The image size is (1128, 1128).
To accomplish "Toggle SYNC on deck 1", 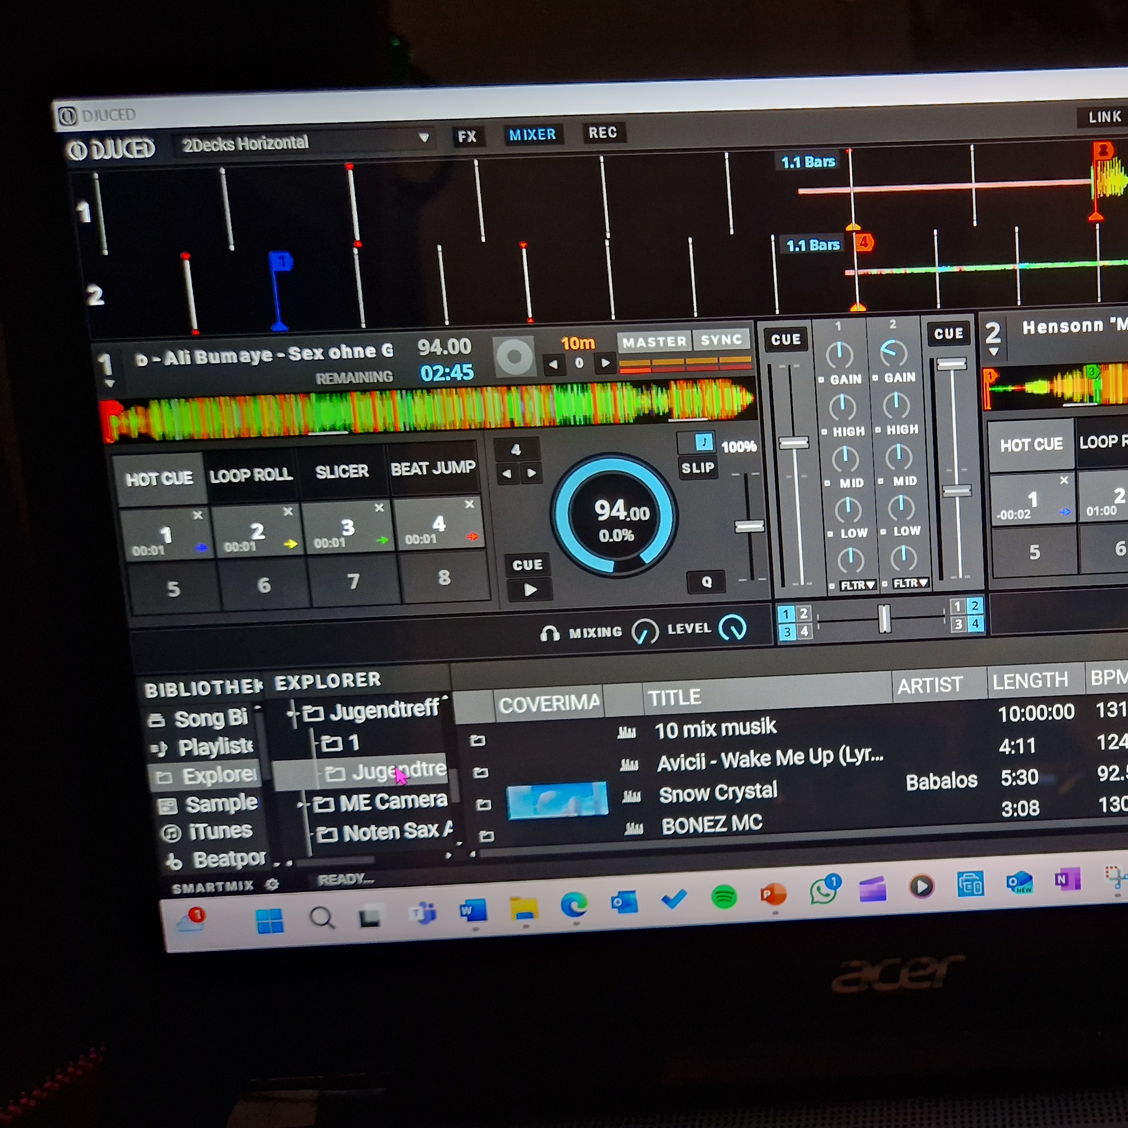I will point(721,340).
